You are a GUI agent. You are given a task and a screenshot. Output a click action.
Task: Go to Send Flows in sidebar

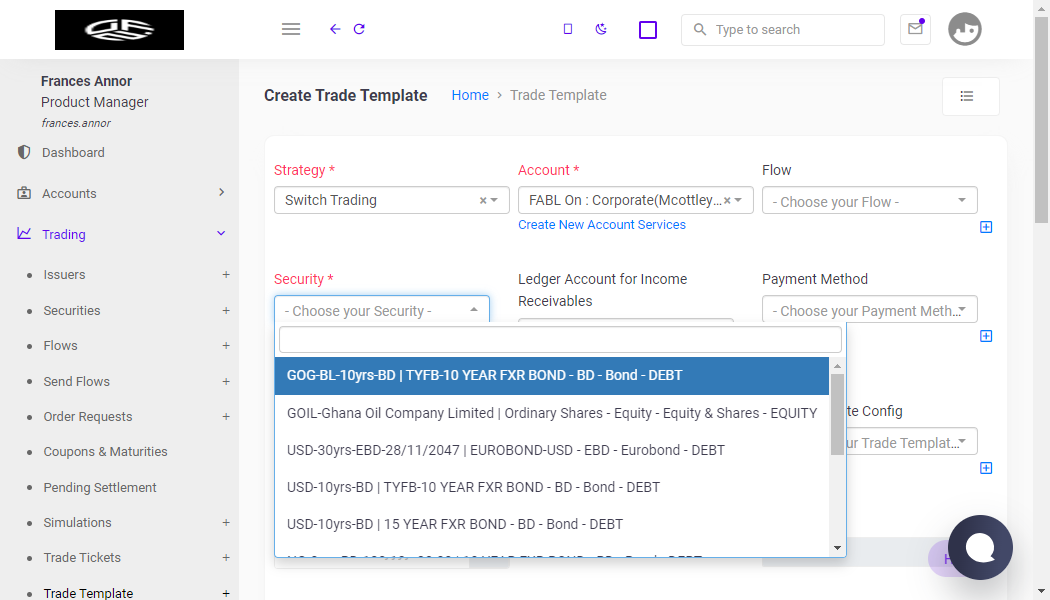tap(76, 382)
